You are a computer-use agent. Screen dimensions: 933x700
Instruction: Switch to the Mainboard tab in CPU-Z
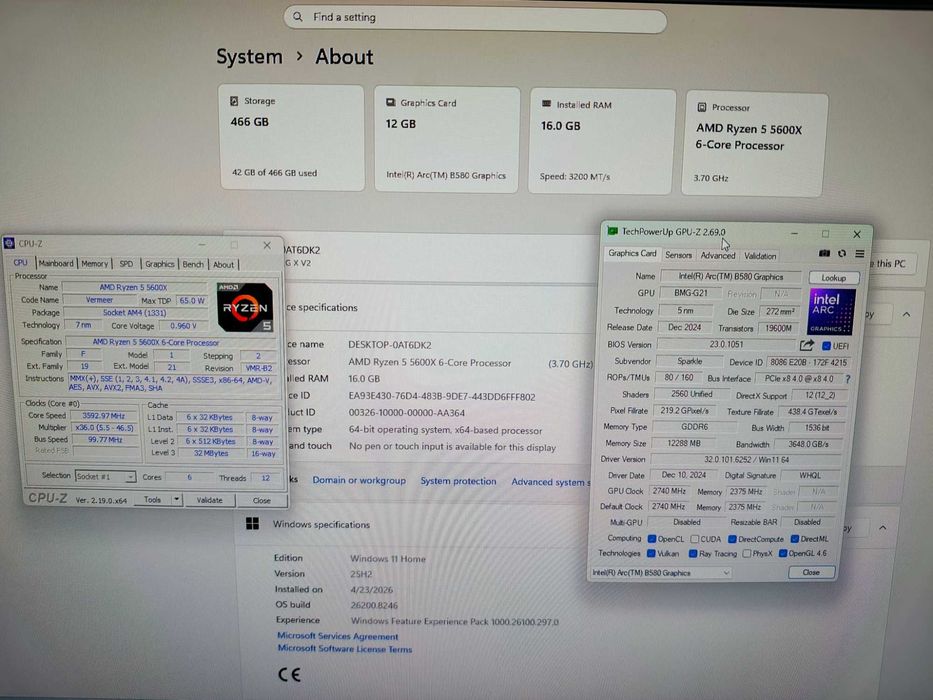[56, 263]
